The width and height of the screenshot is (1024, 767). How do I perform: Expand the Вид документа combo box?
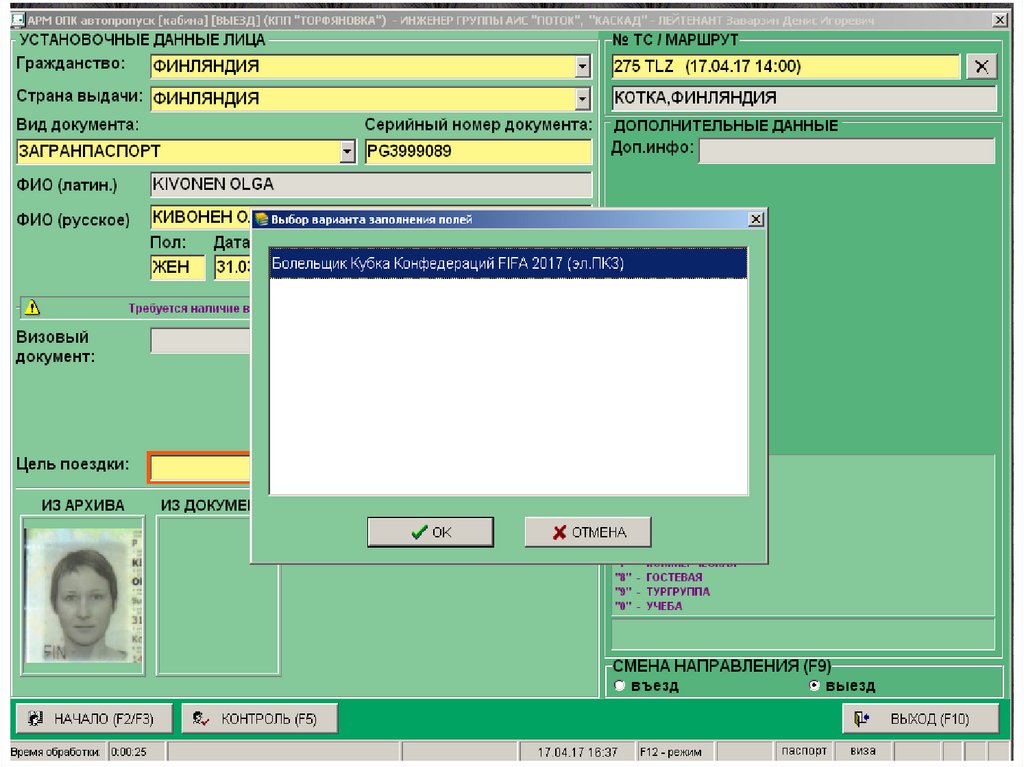tap(347, 152)
